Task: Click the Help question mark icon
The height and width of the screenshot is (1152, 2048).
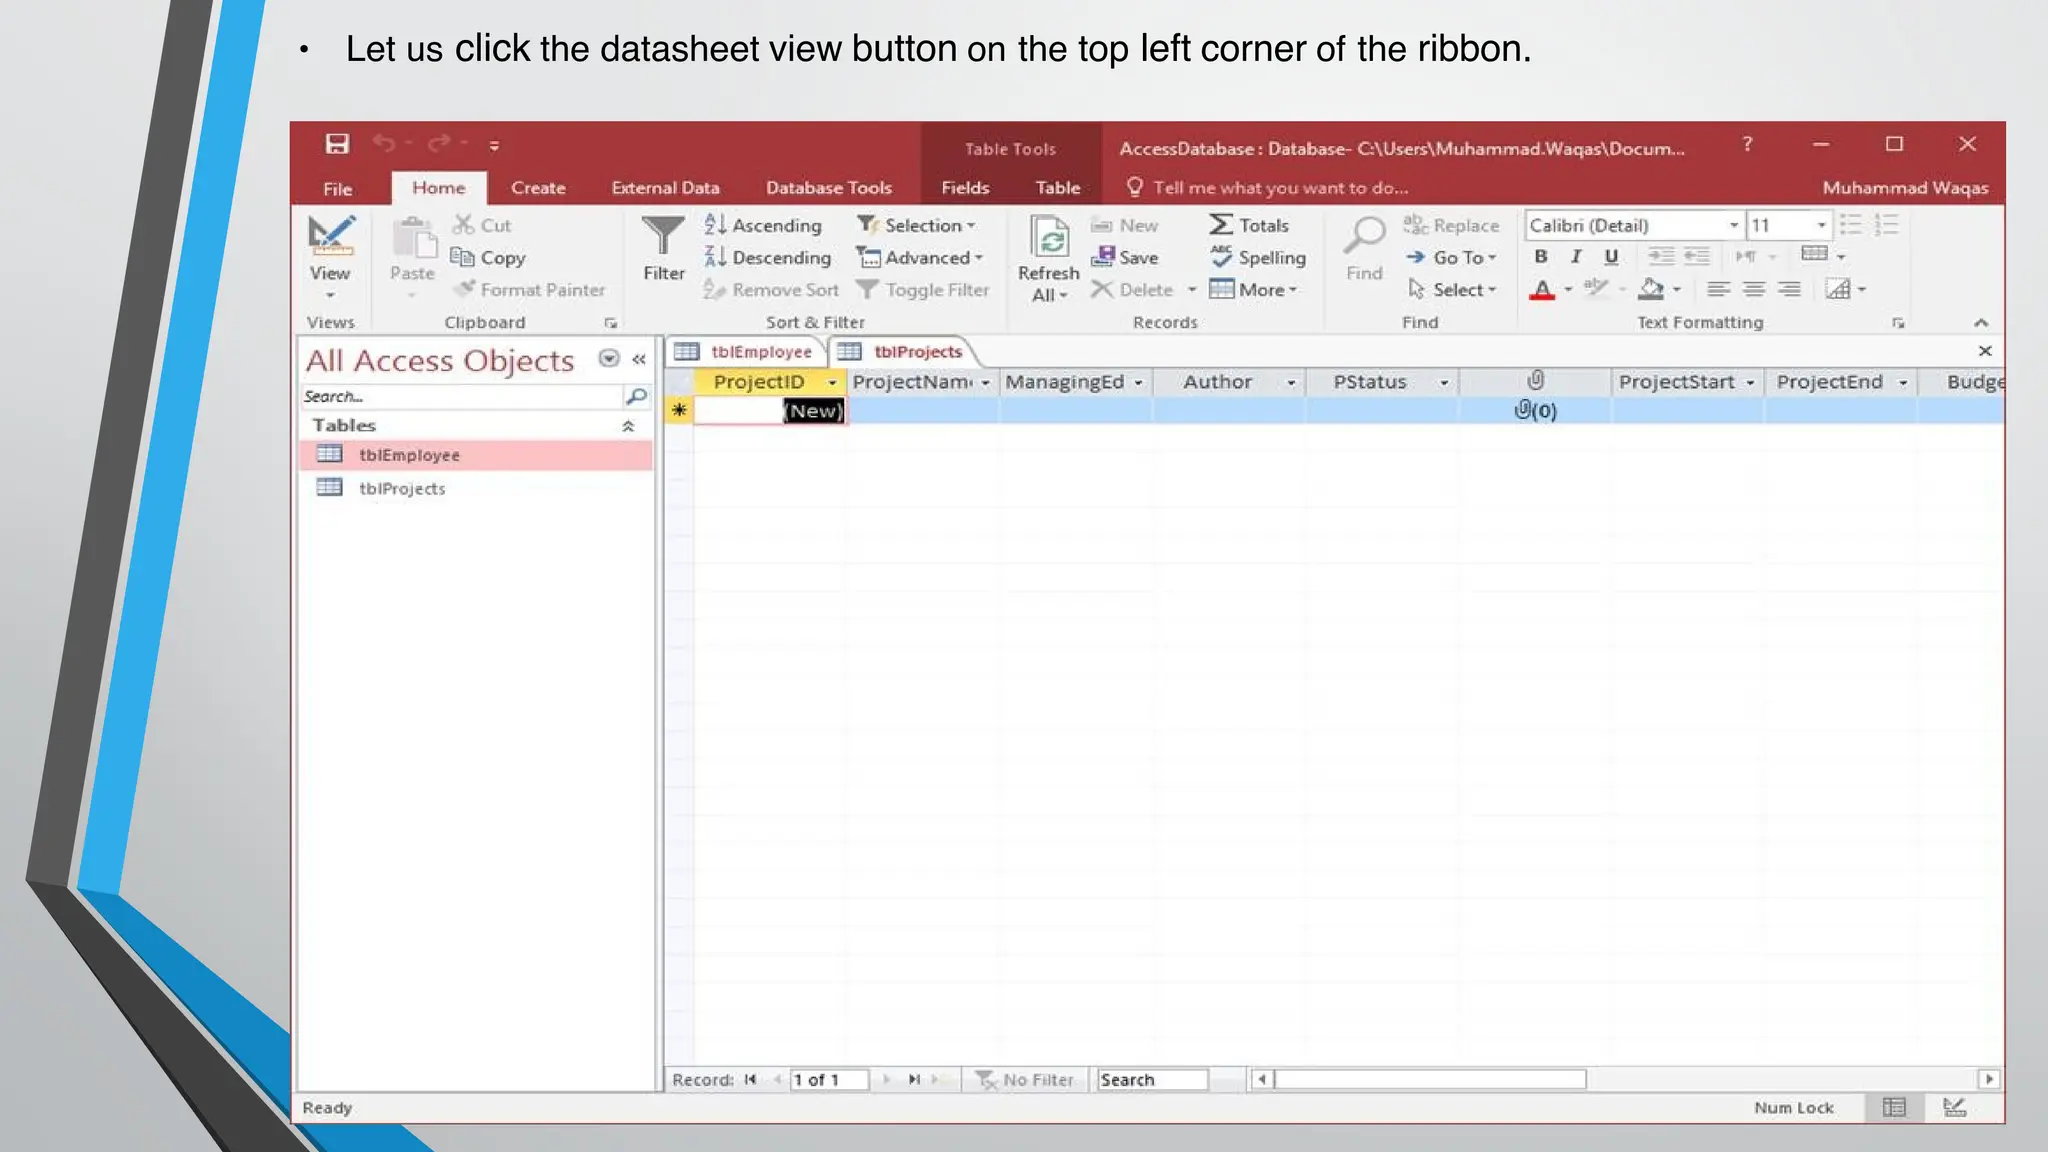Action: click(1747, 144)
